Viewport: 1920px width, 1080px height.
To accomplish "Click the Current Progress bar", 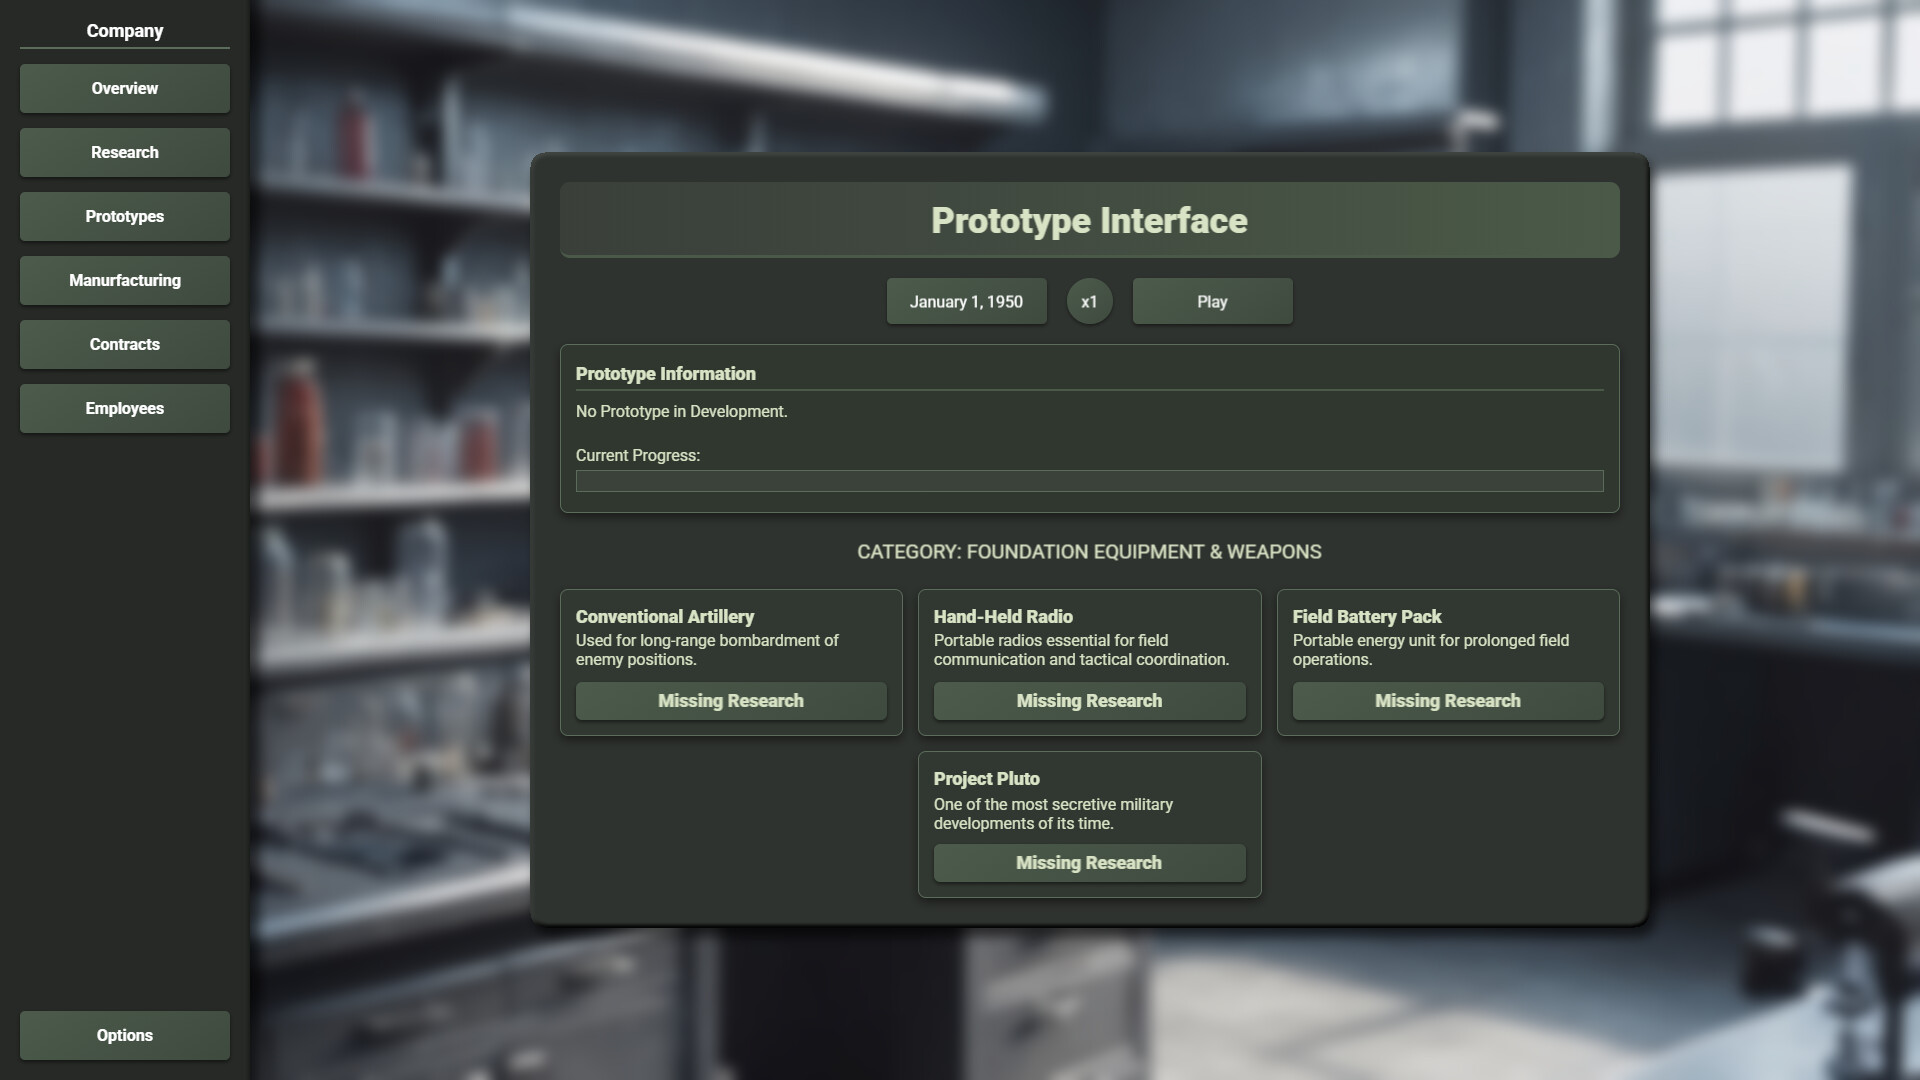I will pyautogui.click(x=1089, y=482).
